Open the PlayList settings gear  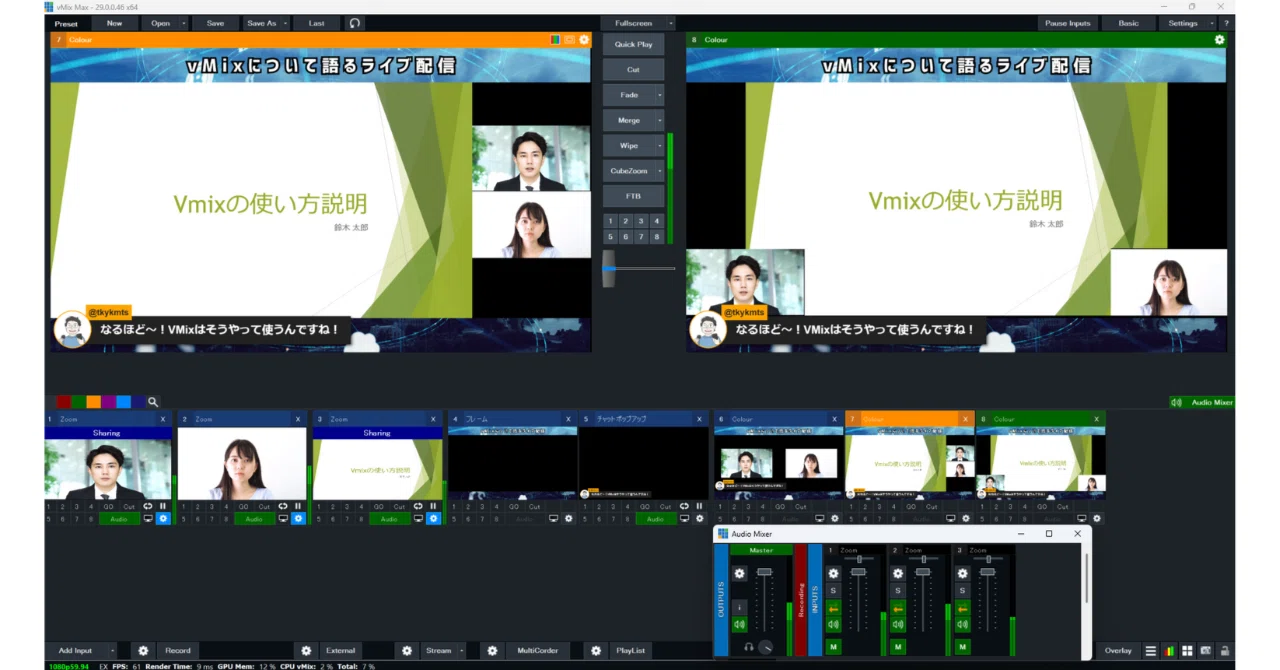[x=596, y=651]
